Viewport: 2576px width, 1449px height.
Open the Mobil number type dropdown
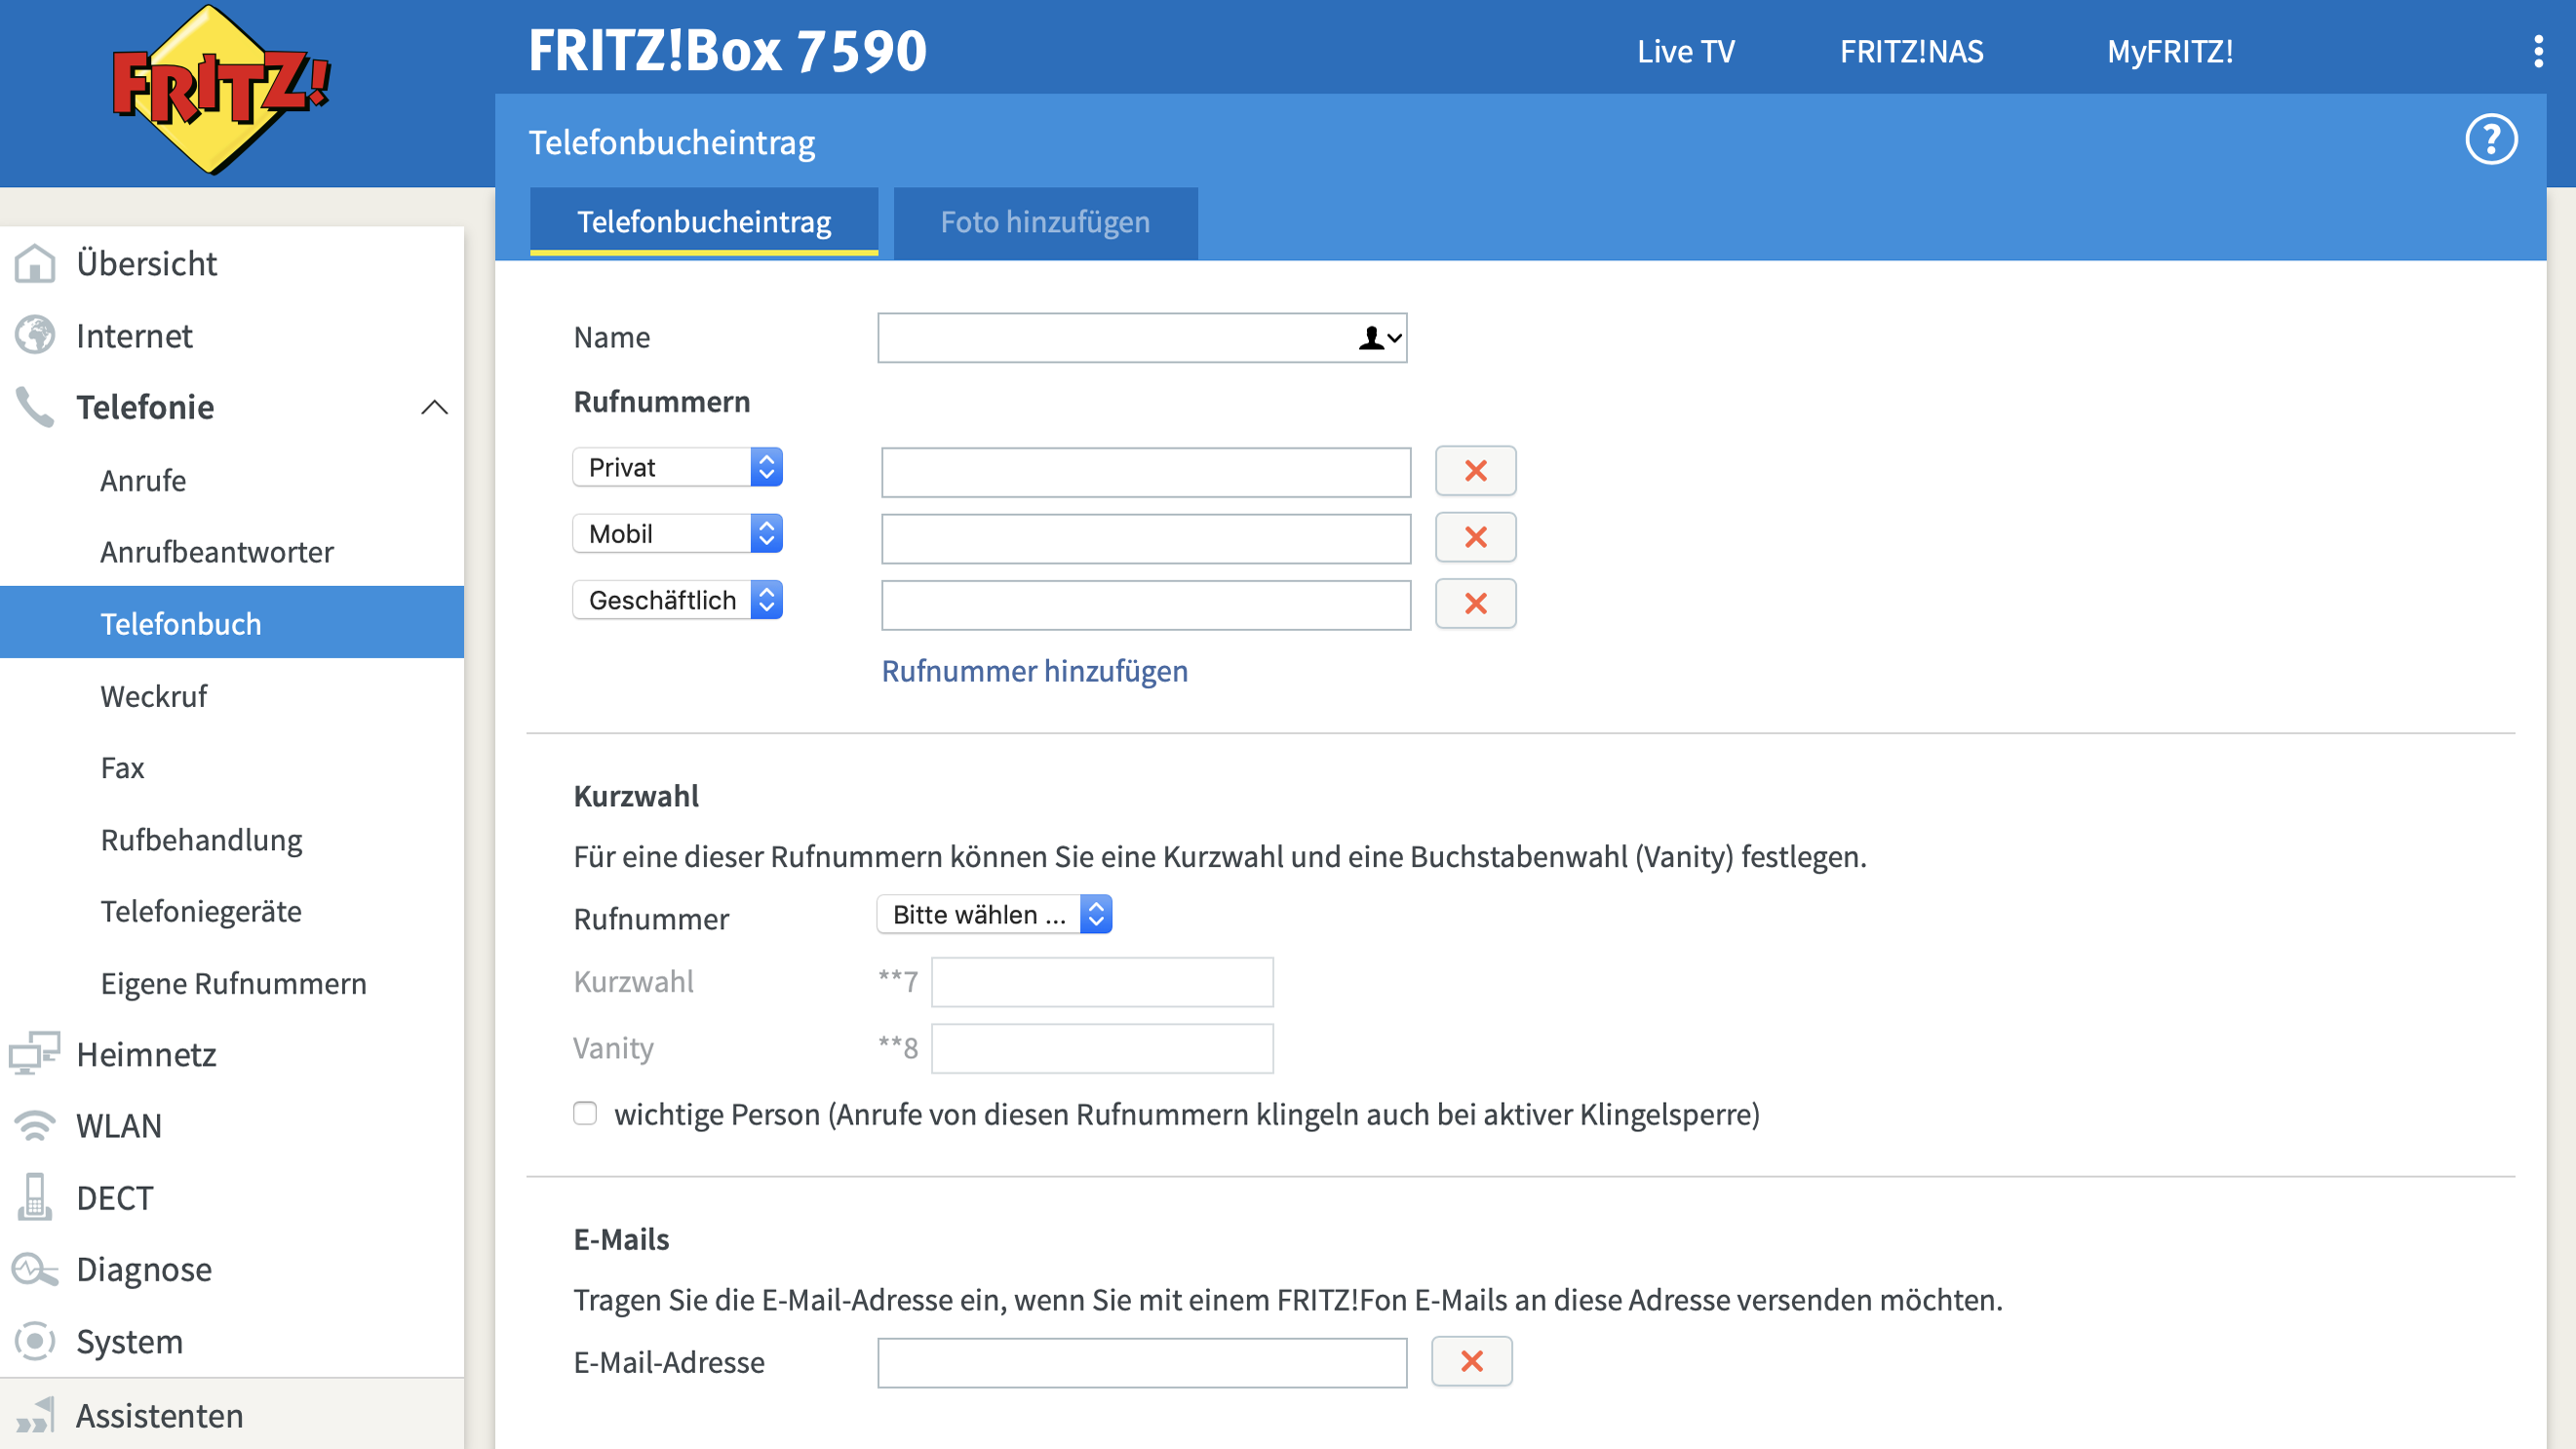(x=677, y=533)
